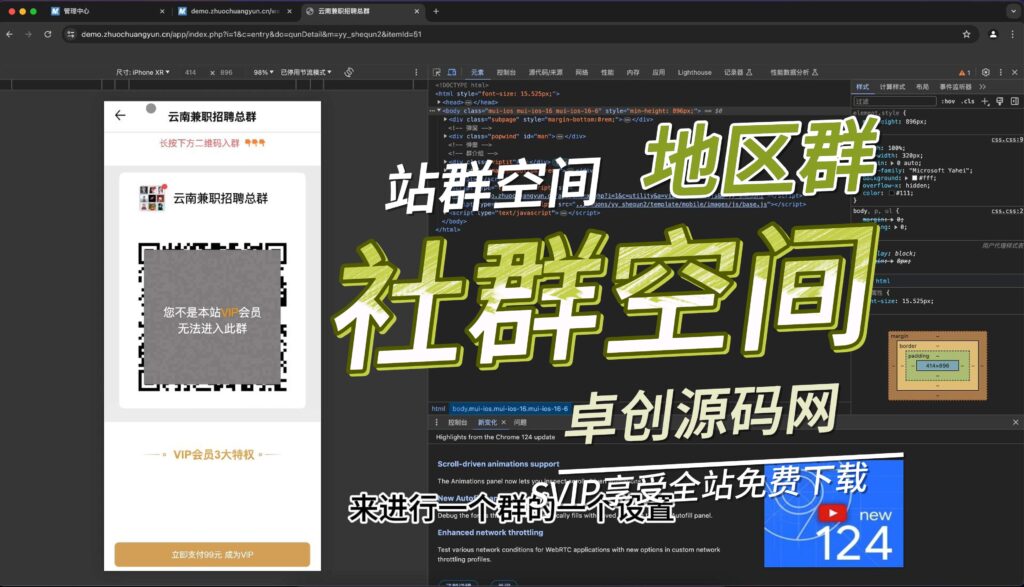This screenshot has width=1024, height=587.
Task: Toggle the computed styles sidebar icon
Action: pyautogui.click(x=1014, y=101)
